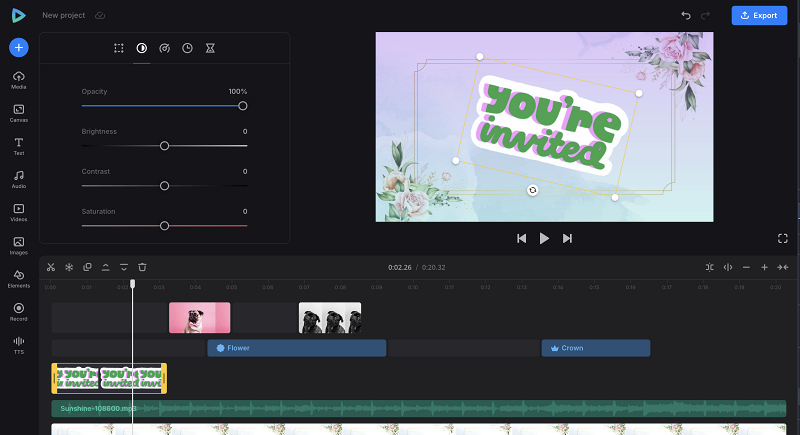Click the Saturation slider handle

point(164,225)
